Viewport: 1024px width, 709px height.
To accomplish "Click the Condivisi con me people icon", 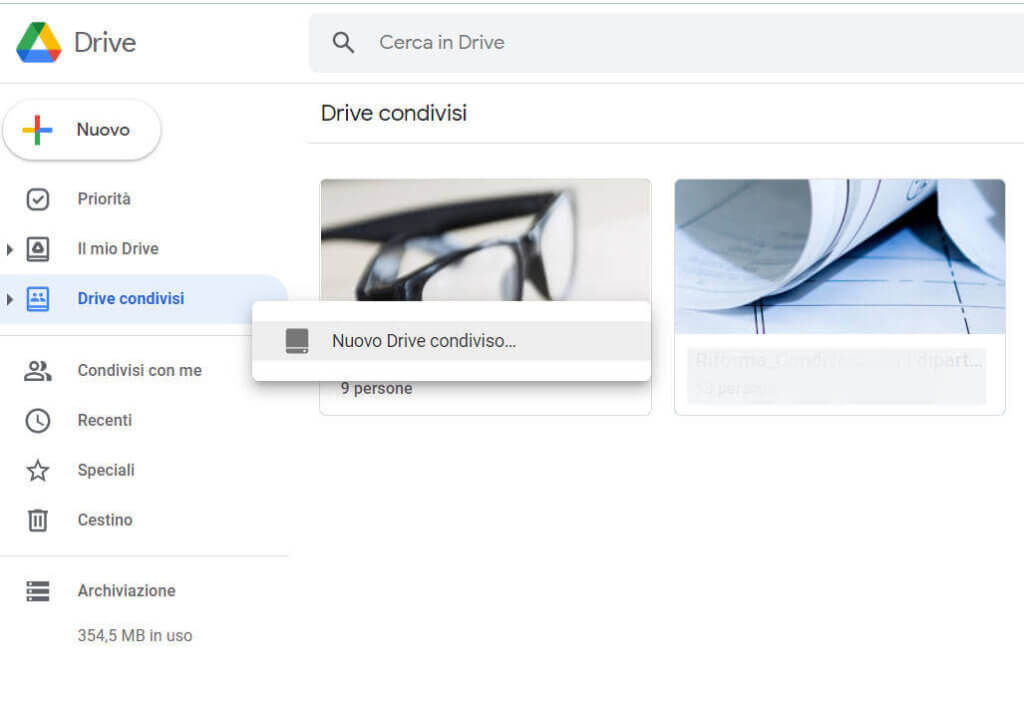I will click(38, 371).
